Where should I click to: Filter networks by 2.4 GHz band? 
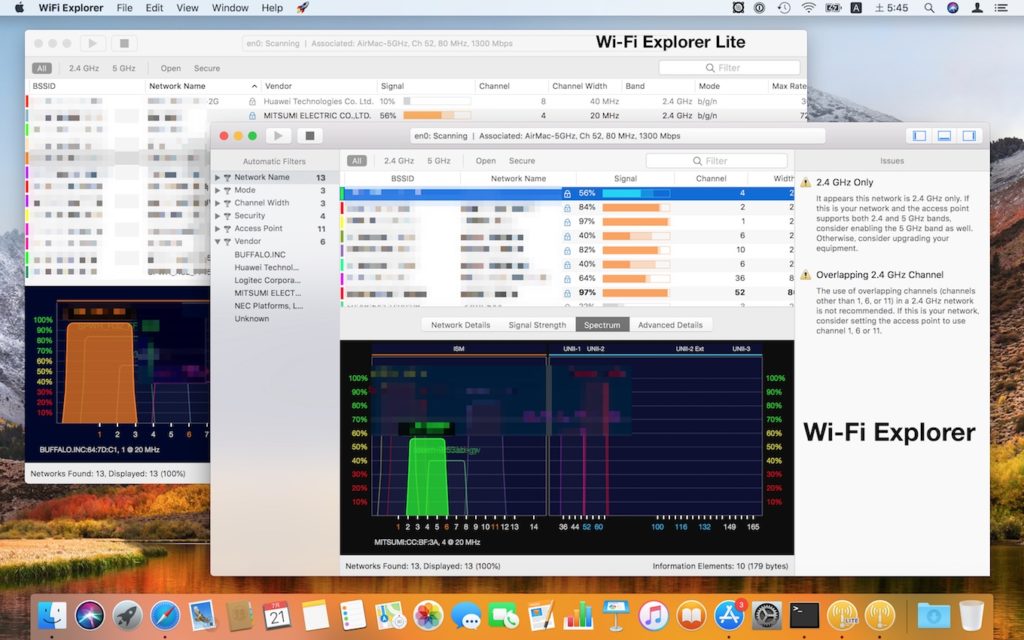(399, 160)
